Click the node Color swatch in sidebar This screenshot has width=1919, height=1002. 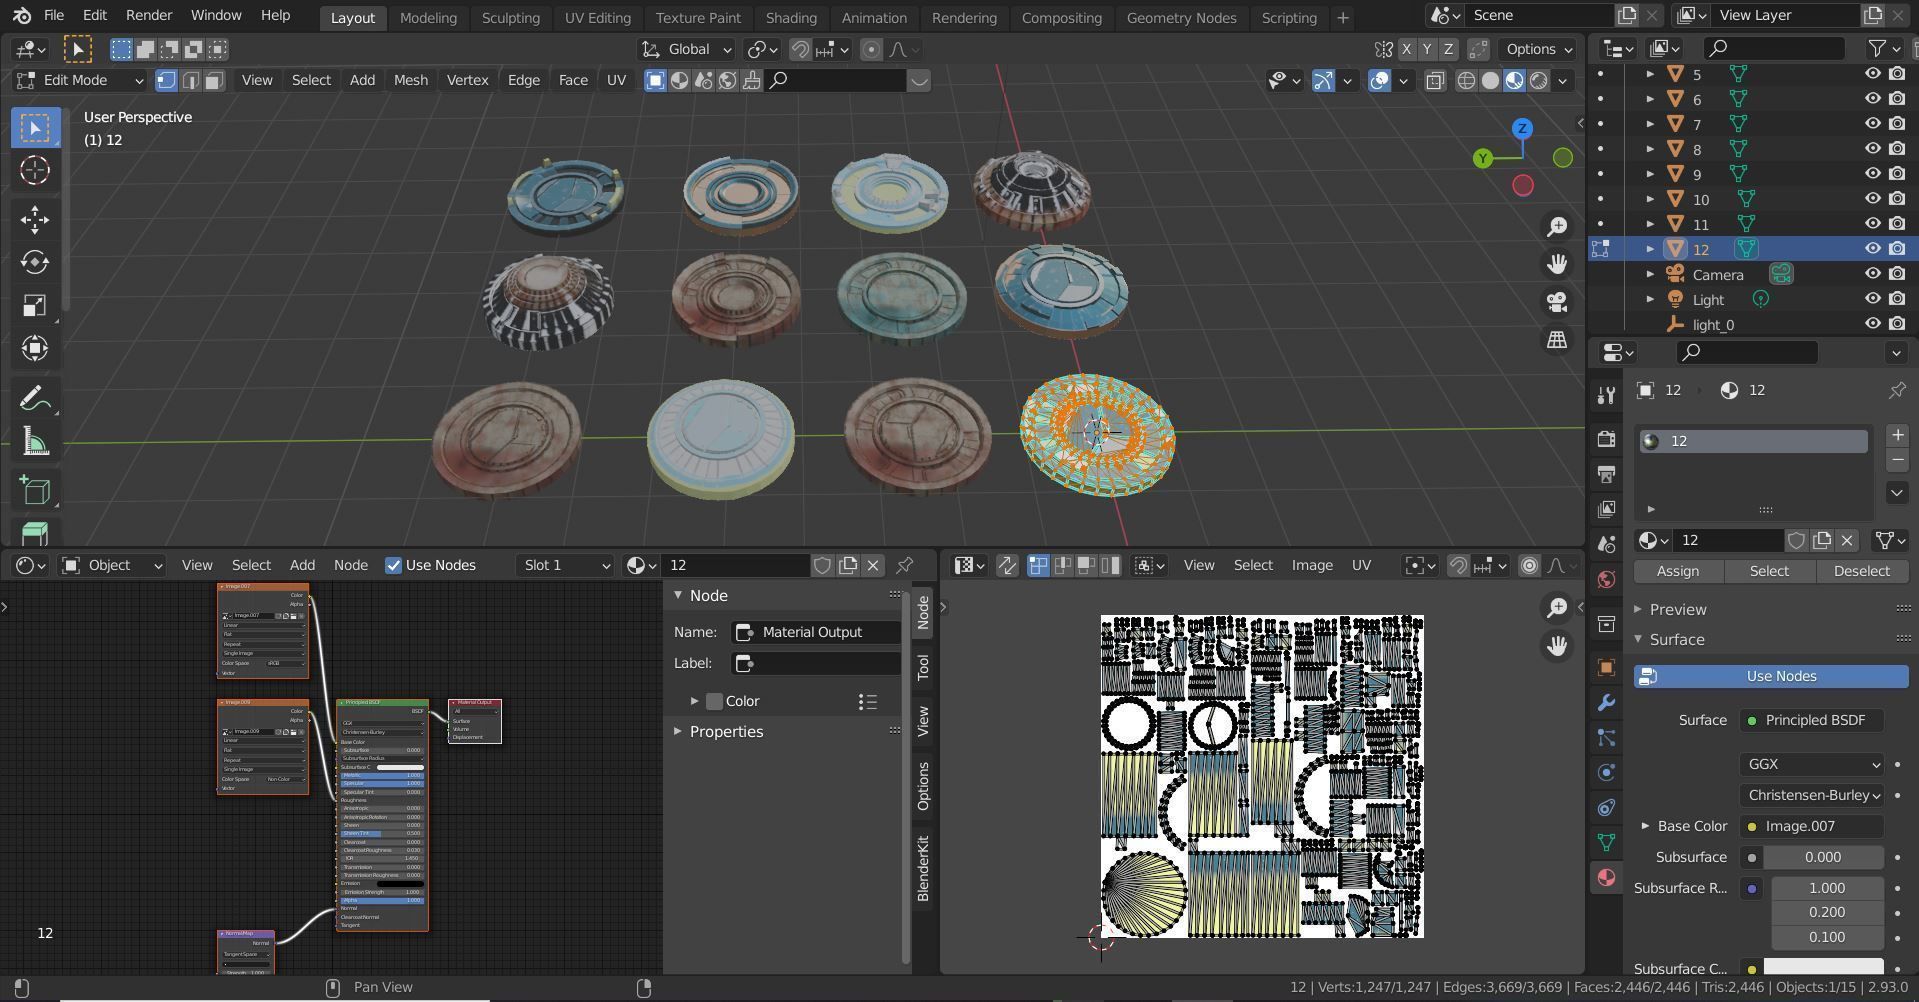(x=714, y=701)
